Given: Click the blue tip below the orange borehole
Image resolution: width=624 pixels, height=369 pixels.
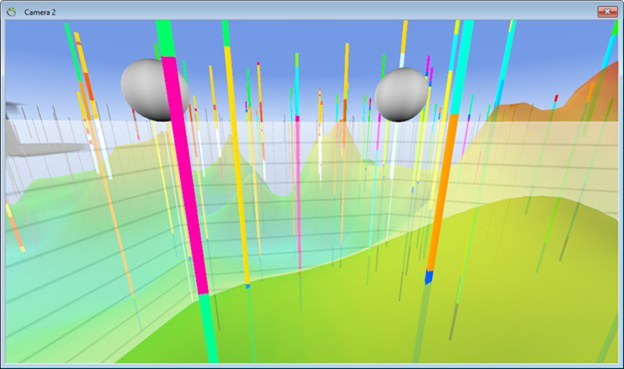Looking at the screenshot, I should coord(429,276).
